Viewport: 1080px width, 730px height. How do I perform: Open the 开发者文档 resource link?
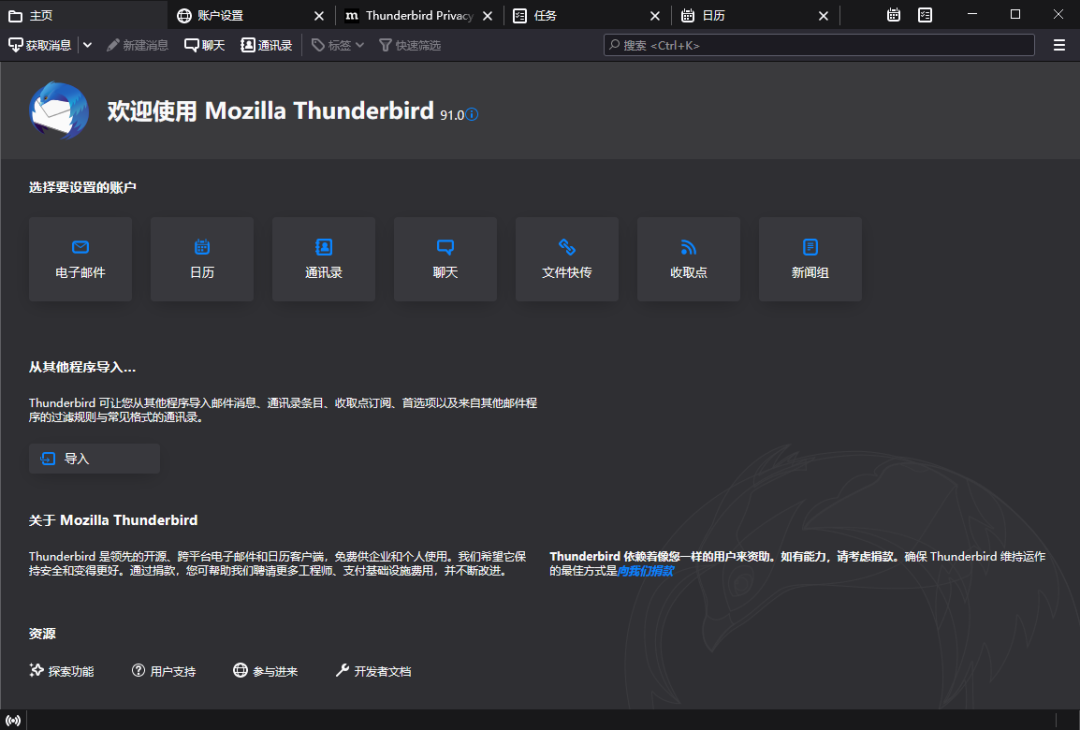point(373,671)
